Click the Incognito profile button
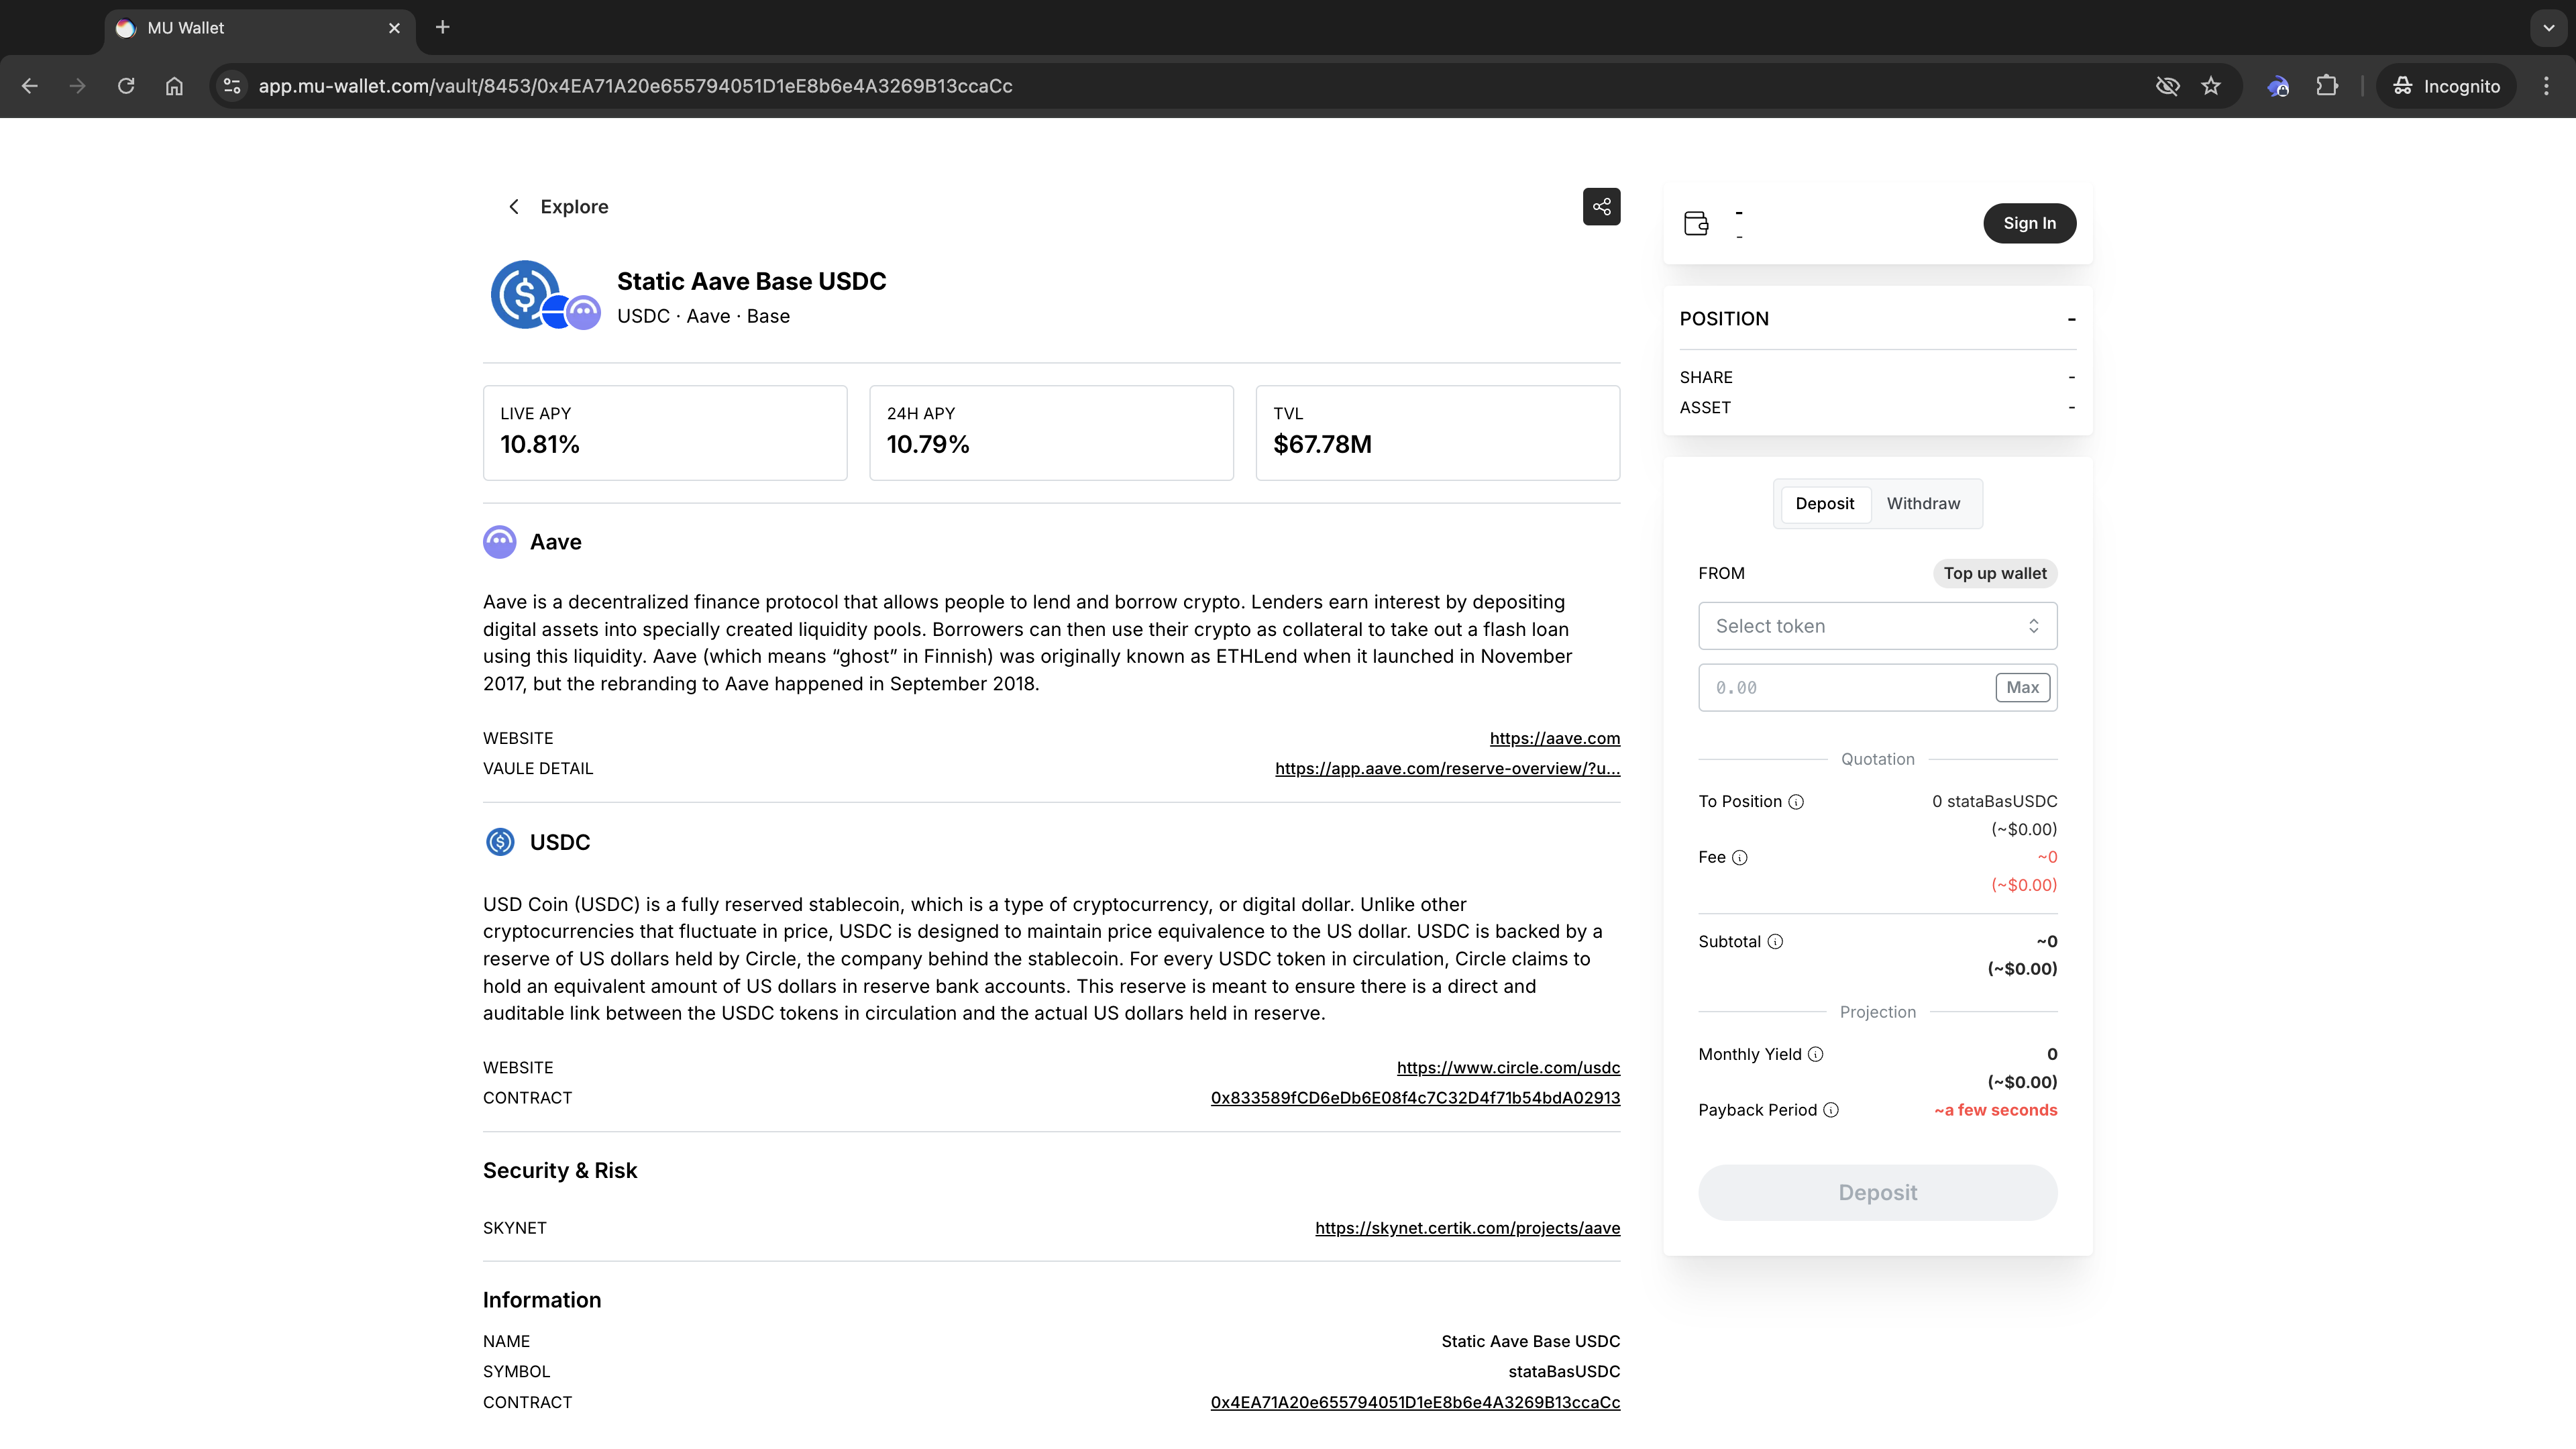2576x1449 pixels. pyautogui.click(x=2446, y=86)
